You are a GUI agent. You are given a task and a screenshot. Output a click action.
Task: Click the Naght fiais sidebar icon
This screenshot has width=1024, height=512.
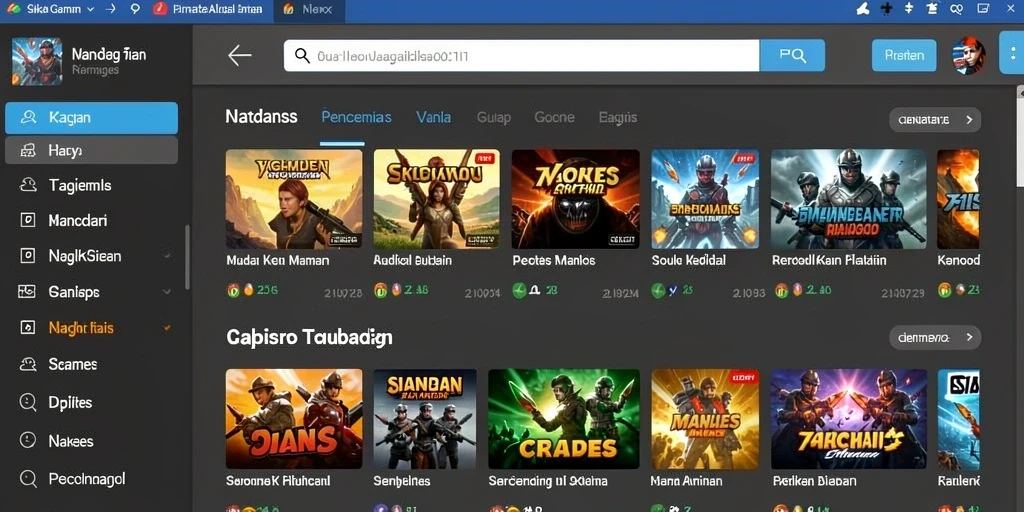[28, 327]
